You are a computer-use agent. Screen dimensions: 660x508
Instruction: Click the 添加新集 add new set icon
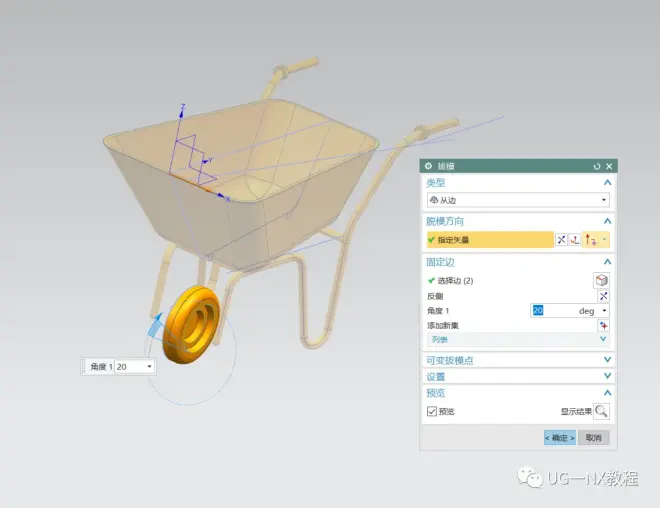click(x=603, y=325)
